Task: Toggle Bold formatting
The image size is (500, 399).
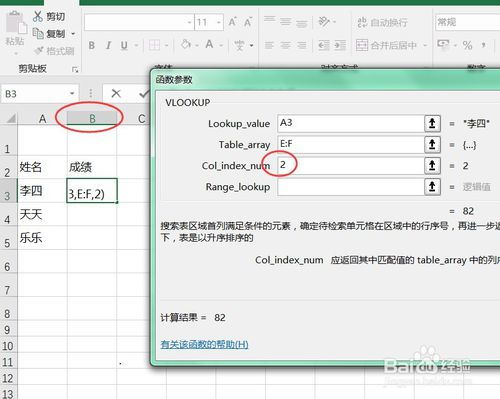Action: point(92,45)
